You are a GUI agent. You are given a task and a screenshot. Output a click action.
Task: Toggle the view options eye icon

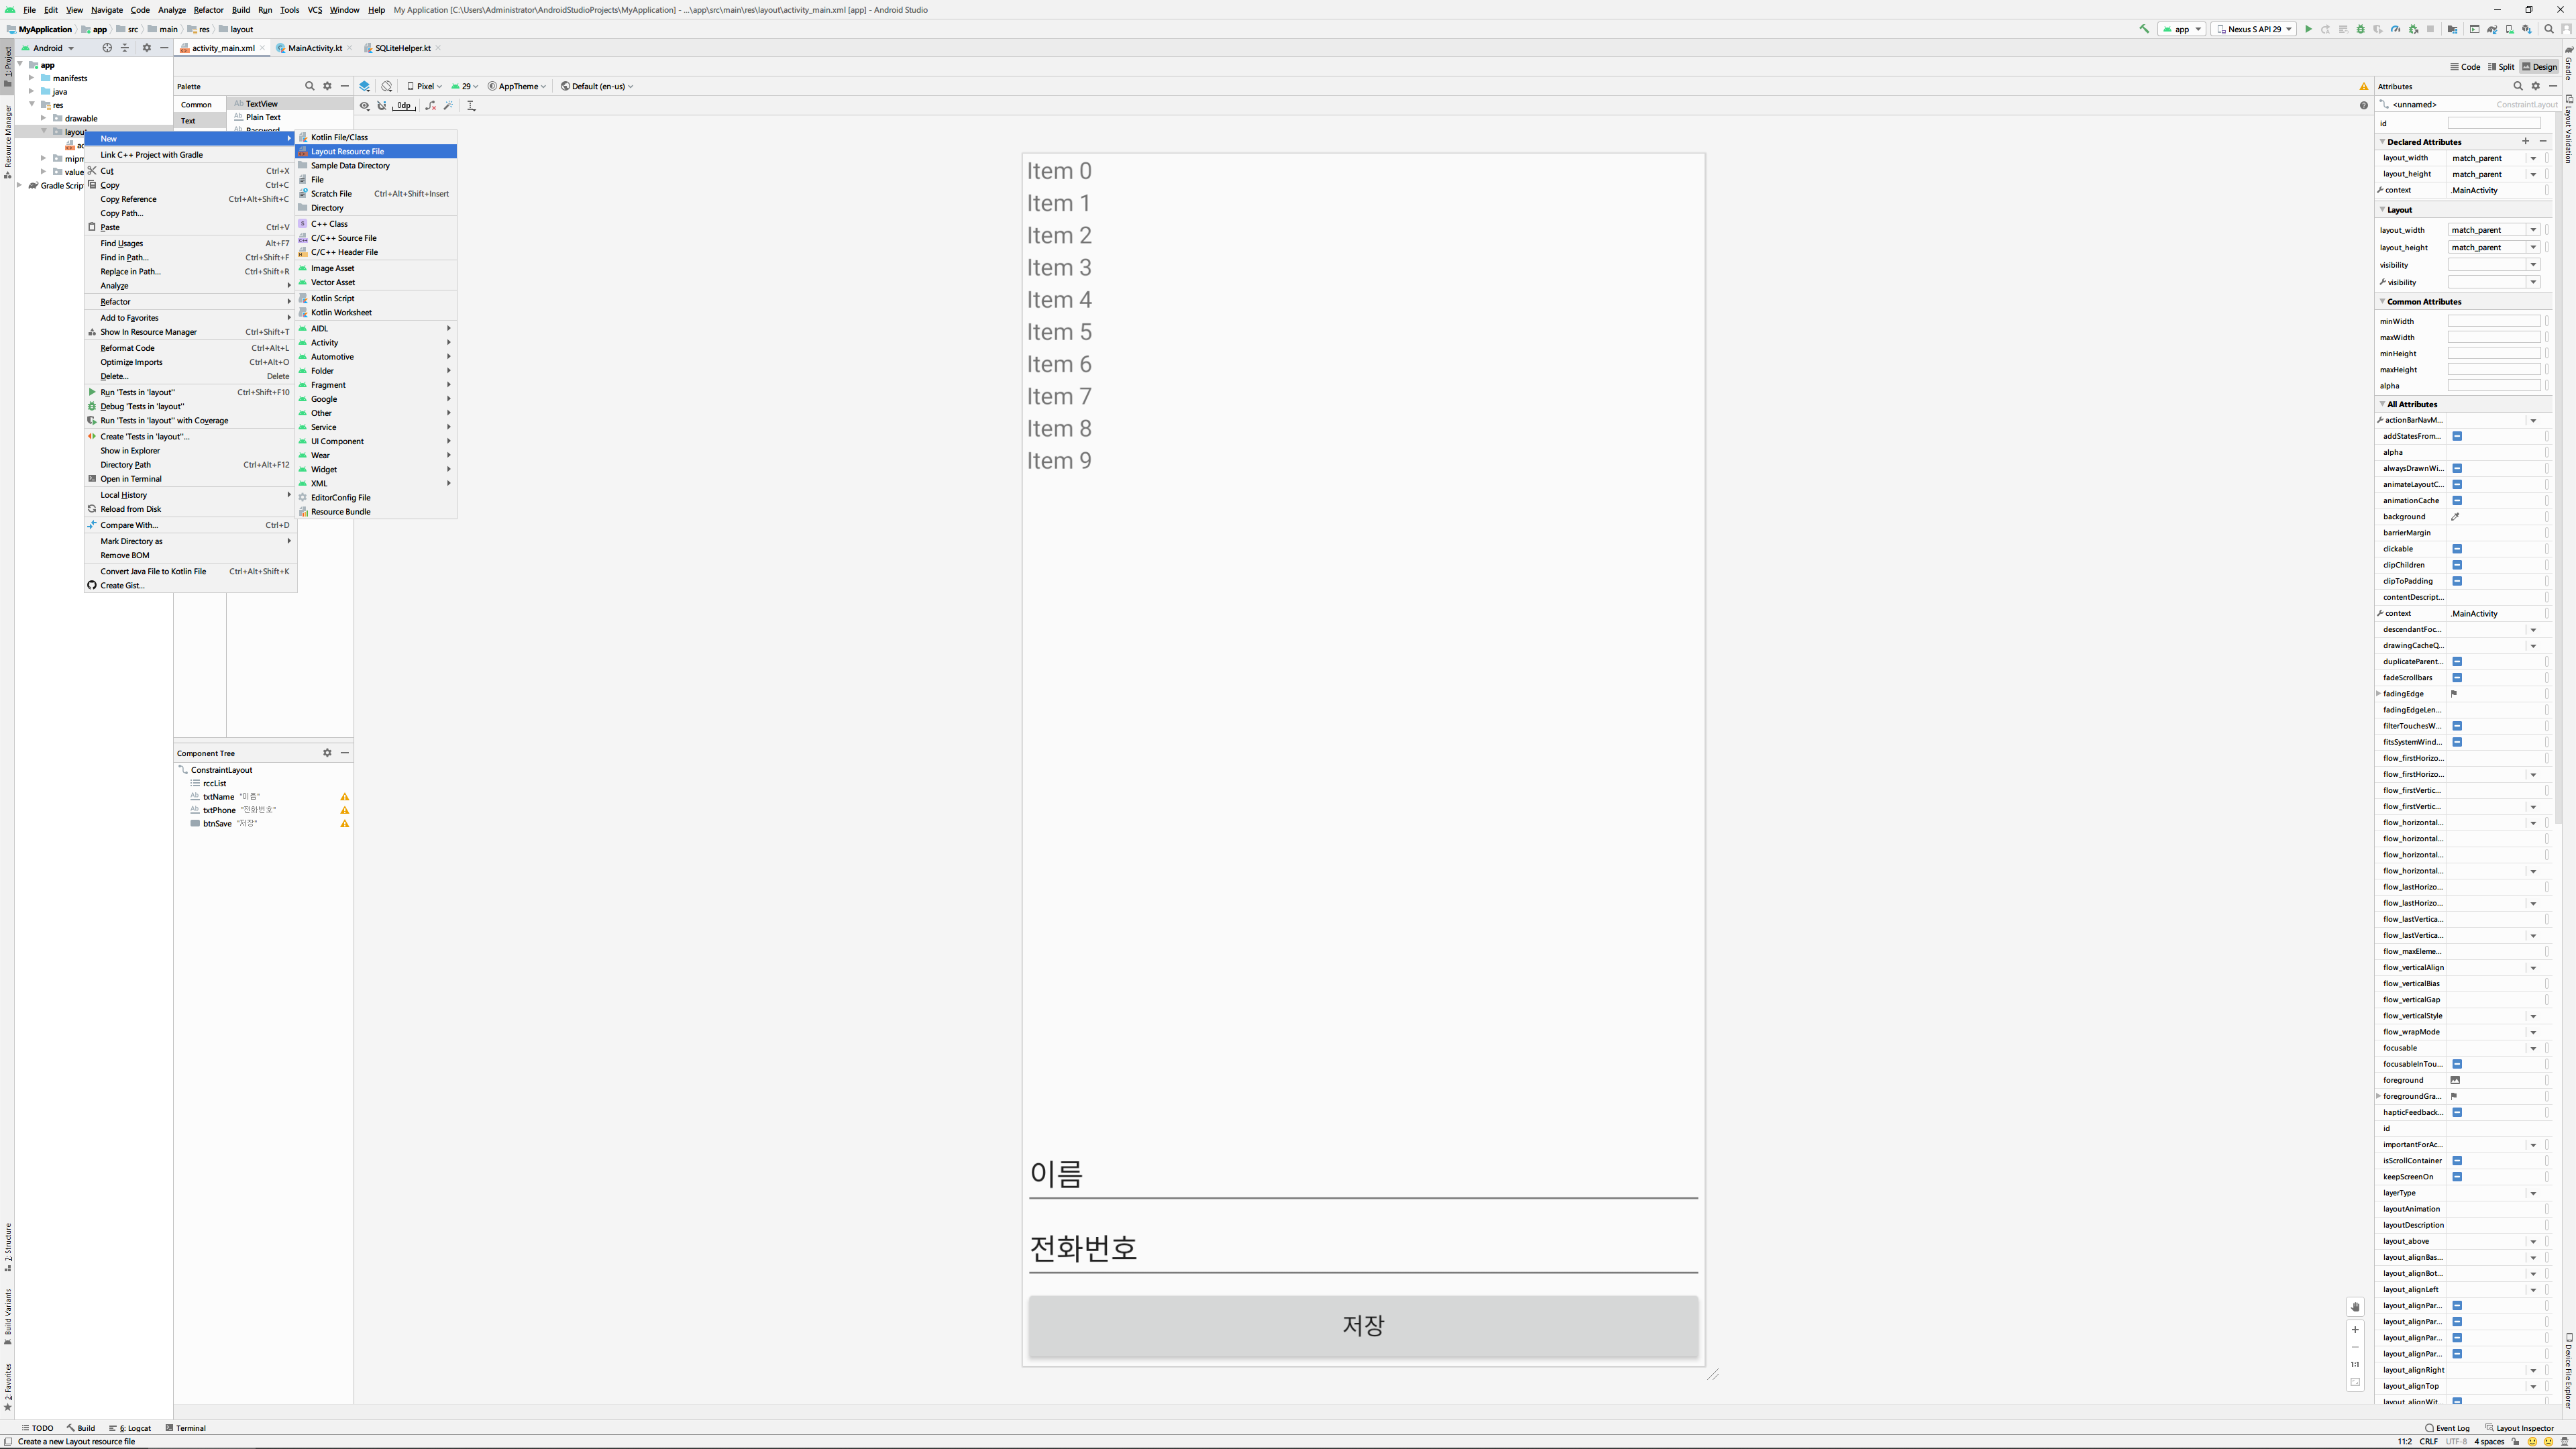pos(365,105)
